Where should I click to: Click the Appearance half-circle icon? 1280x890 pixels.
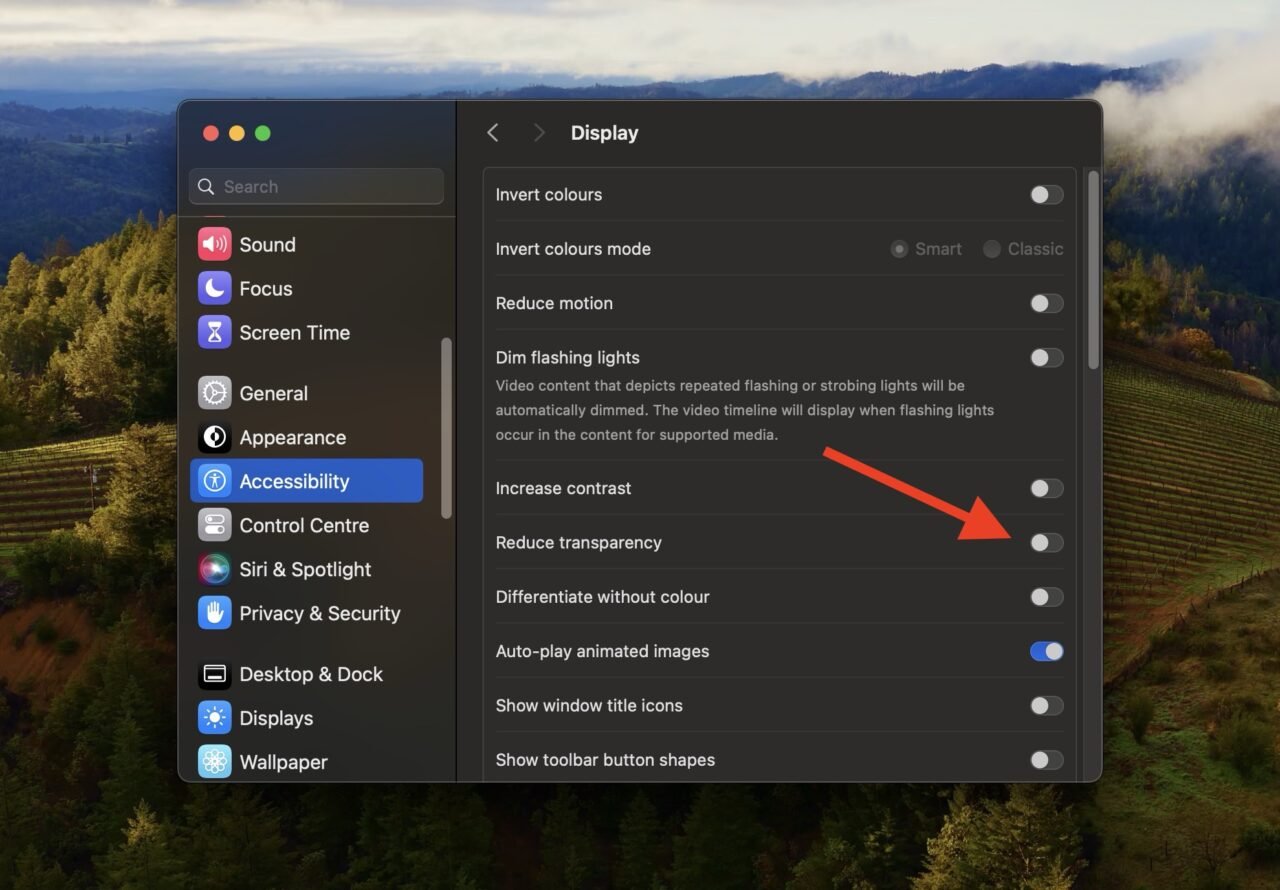pyautogui.click(x=214, y=437)
